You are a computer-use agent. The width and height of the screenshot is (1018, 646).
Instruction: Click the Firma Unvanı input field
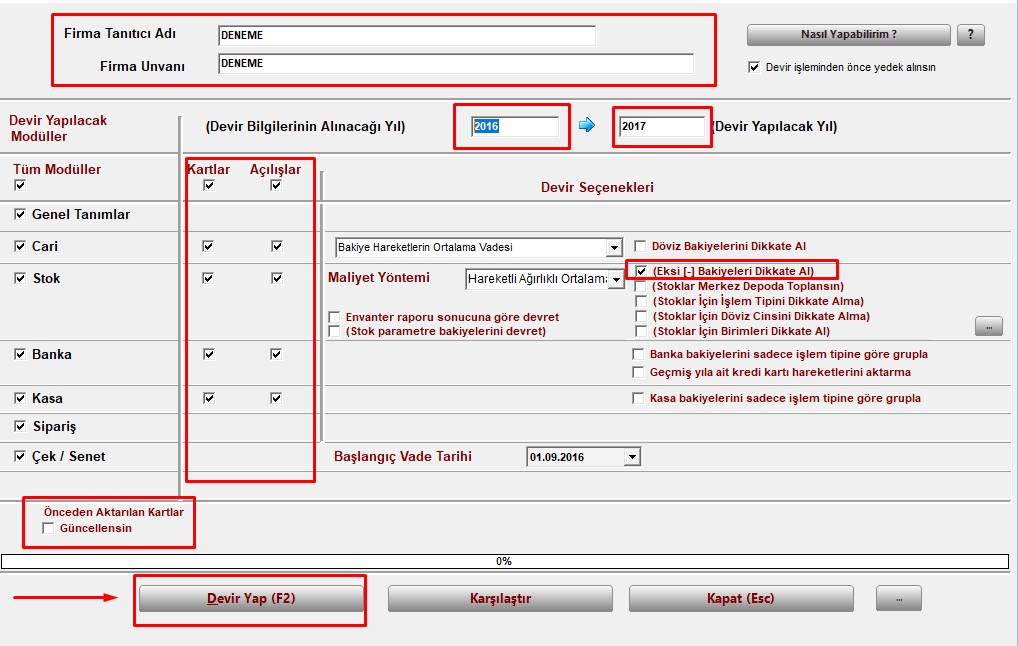456,64
